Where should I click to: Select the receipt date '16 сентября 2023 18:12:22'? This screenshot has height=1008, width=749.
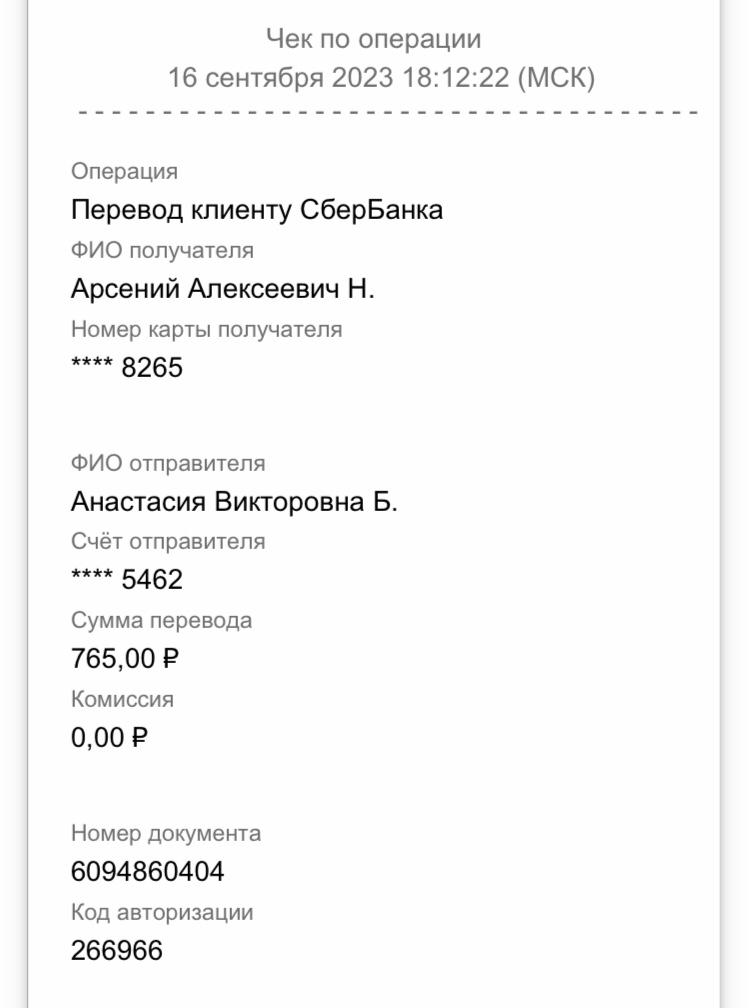(338, 78)
